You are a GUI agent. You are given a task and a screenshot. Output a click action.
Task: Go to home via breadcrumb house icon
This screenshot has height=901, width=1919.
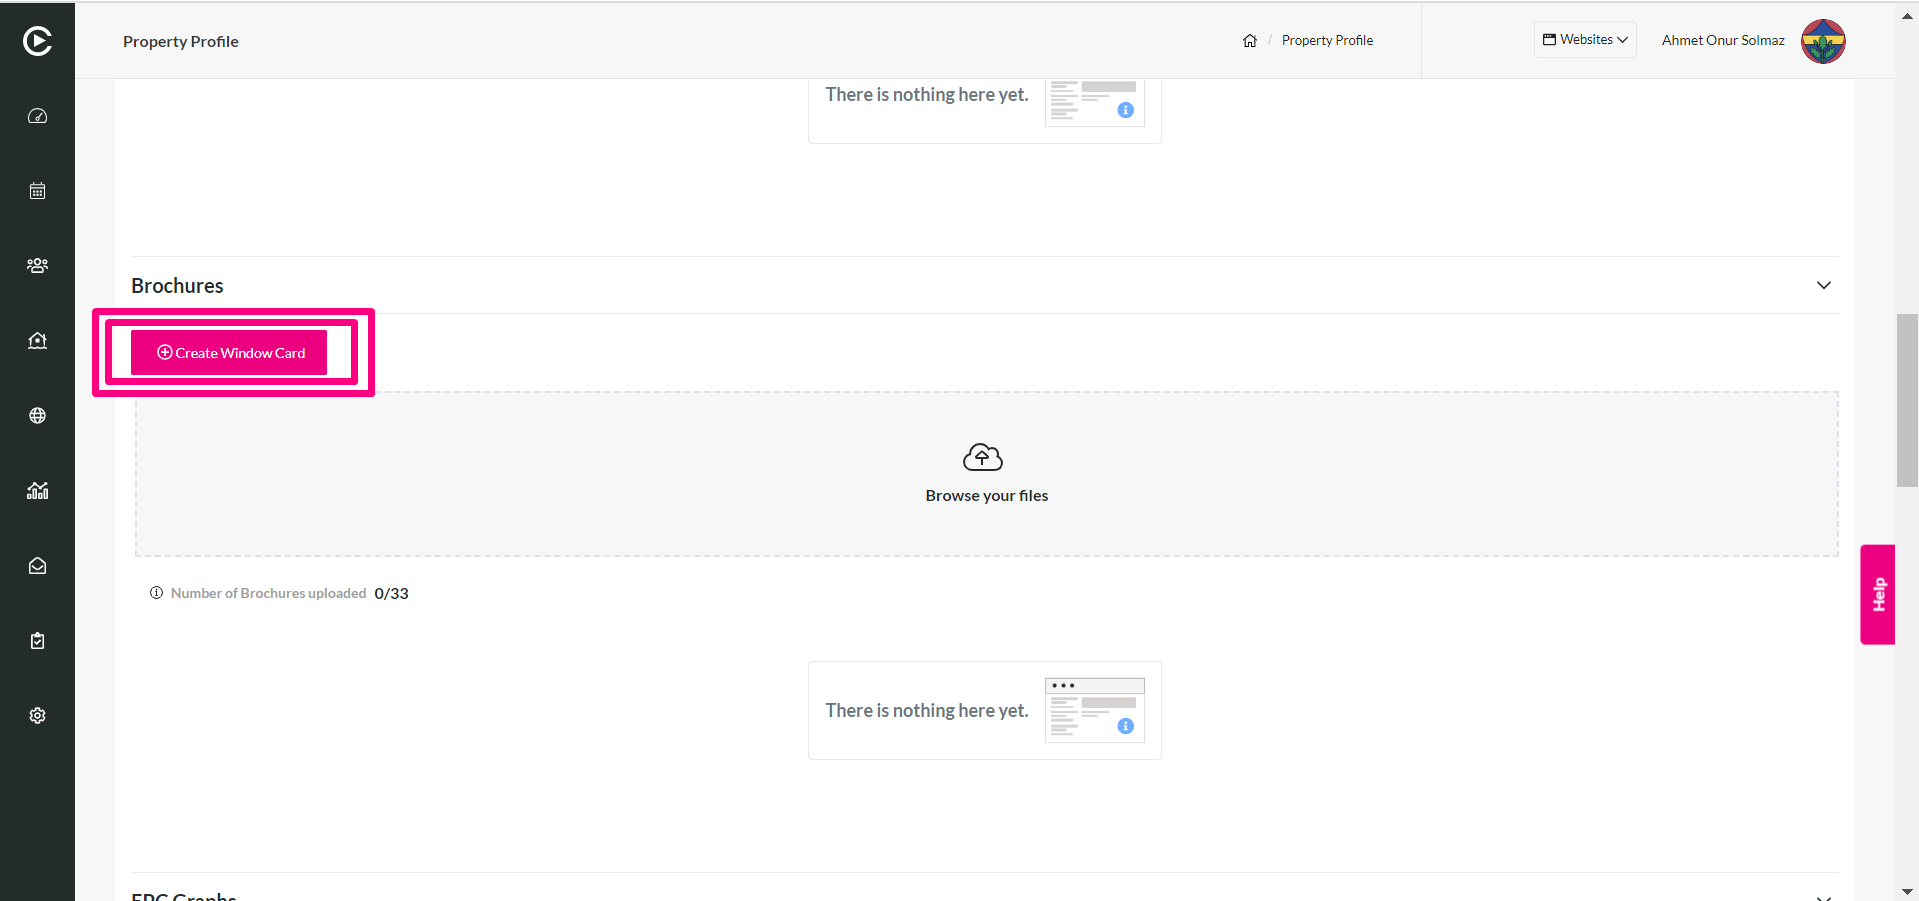pyautogui.click(x=1250, y=41)
